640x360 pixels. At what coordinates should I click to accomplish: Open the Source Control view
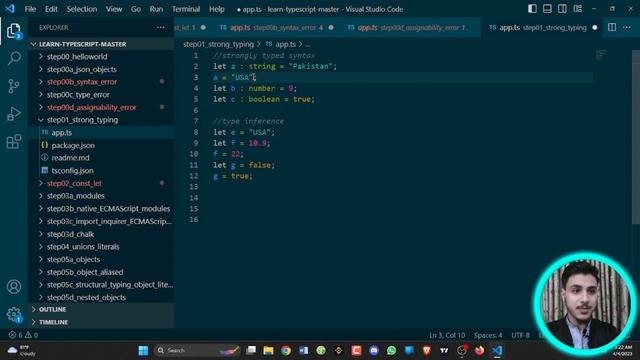click(13, 86)
